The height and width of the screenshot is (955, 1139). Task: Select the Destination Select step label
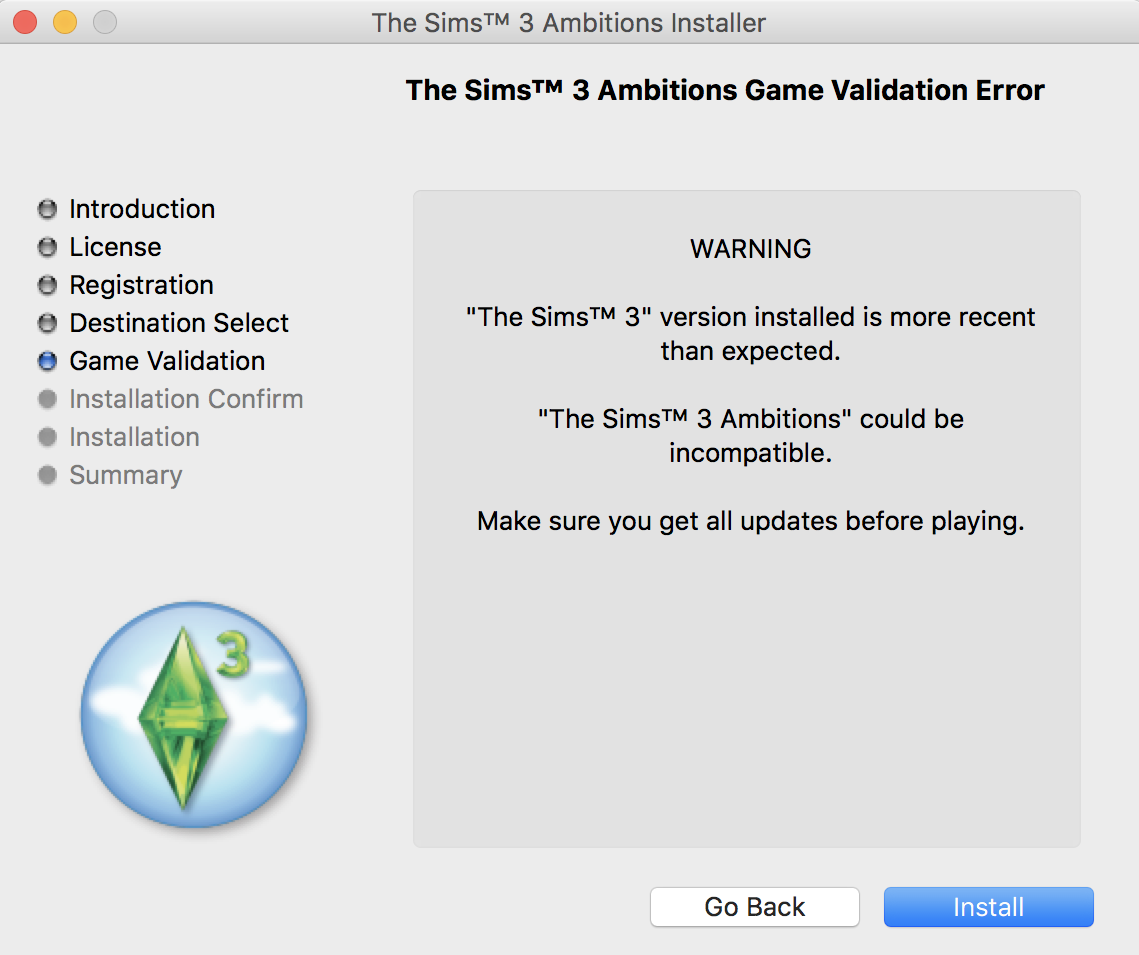(179, 323)
